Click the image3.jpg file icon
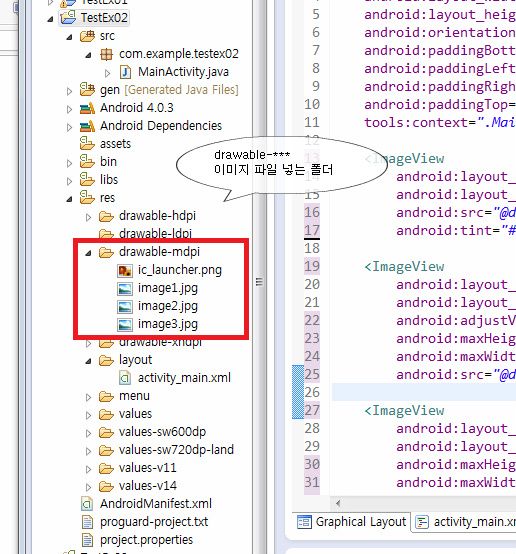The height and width of the screenshot is (554, 516). pyautogui.click(x=125, y=324)
